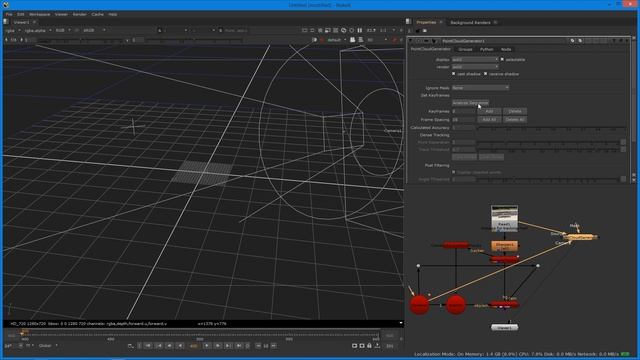This screenshot has width=640, height=360.
Task: Click the Analyze Sequence button
Action: click(470, 103)
